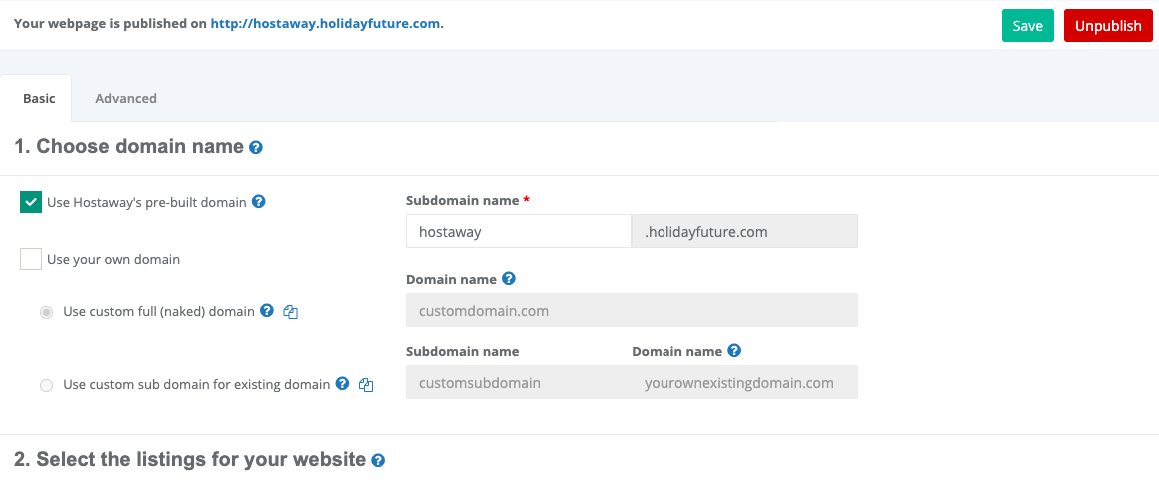
Task: Click the customdomain.com domain name field
Action: [x=632, y=311]
